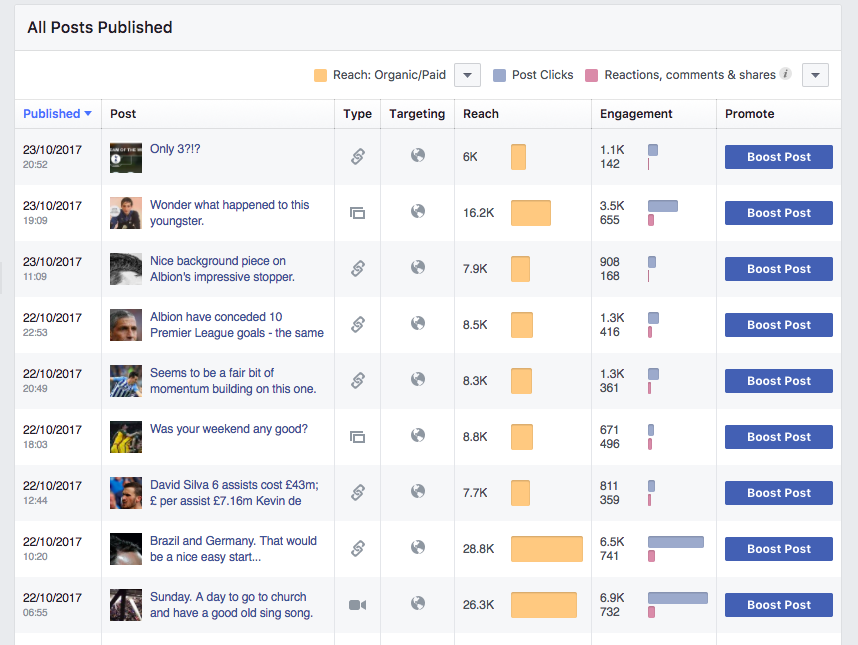858x645 pixels.
Task: Open the engagement metrics dropdown arrow
Action: (x=815, y=75)
